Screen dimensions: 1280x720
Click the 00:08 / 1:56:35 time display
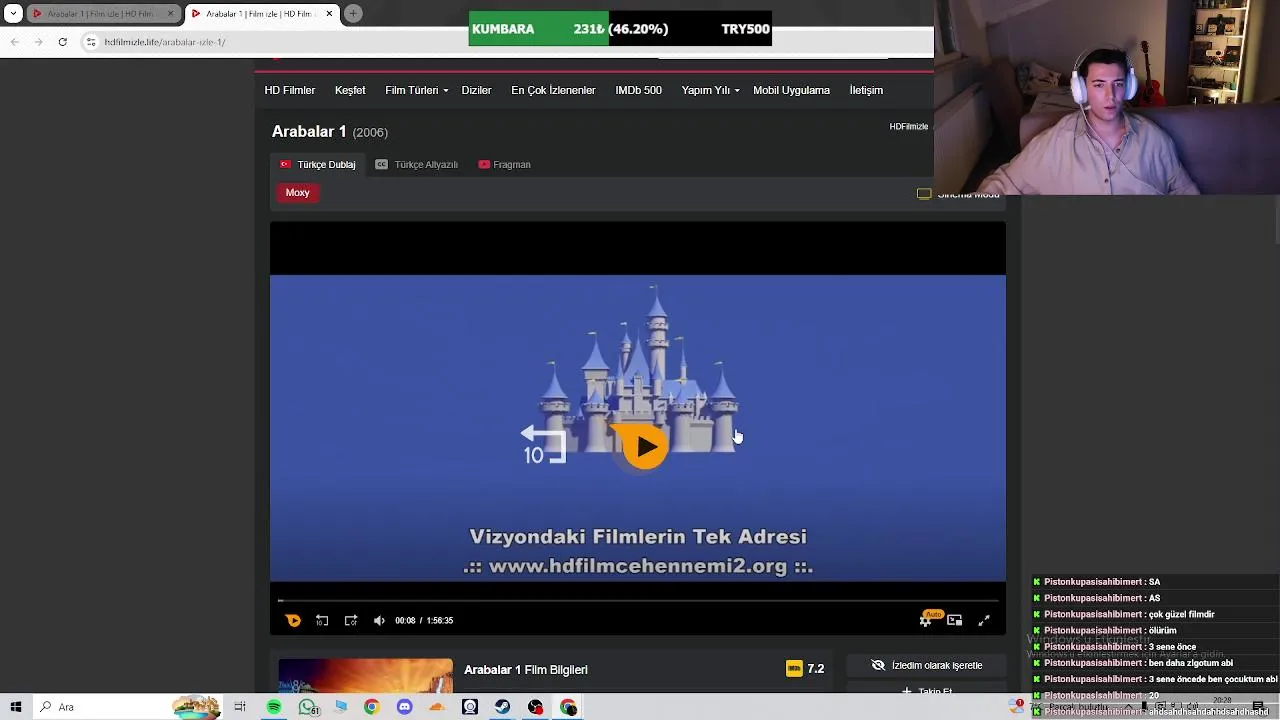424,620
